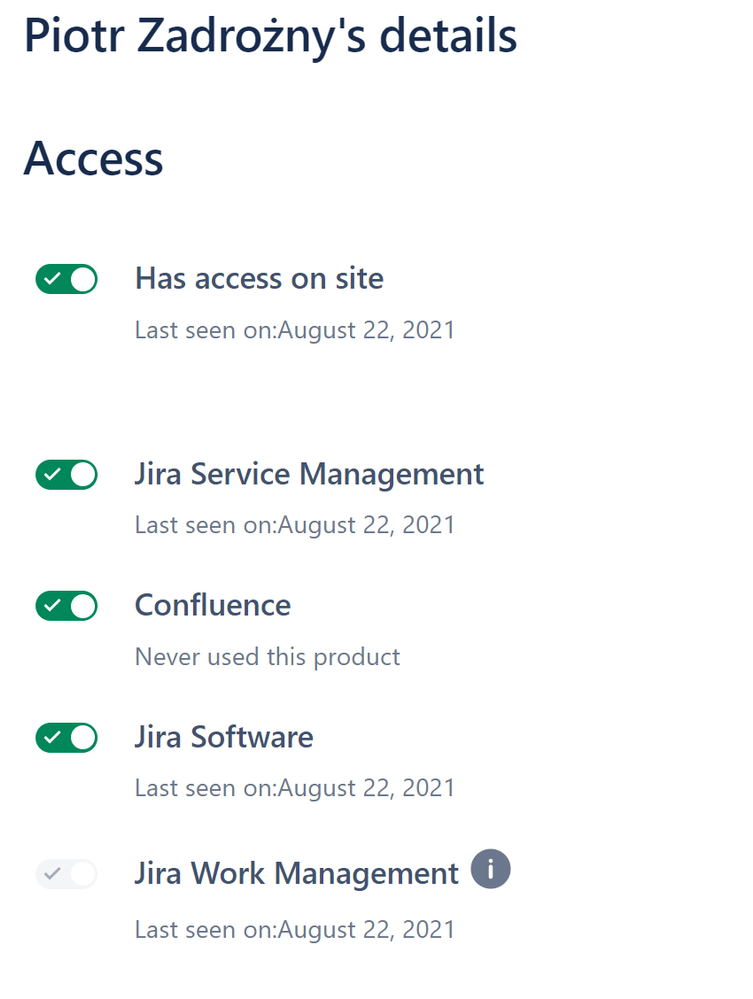
Task: Click the Jira Software label
Action: click(224, 737)
